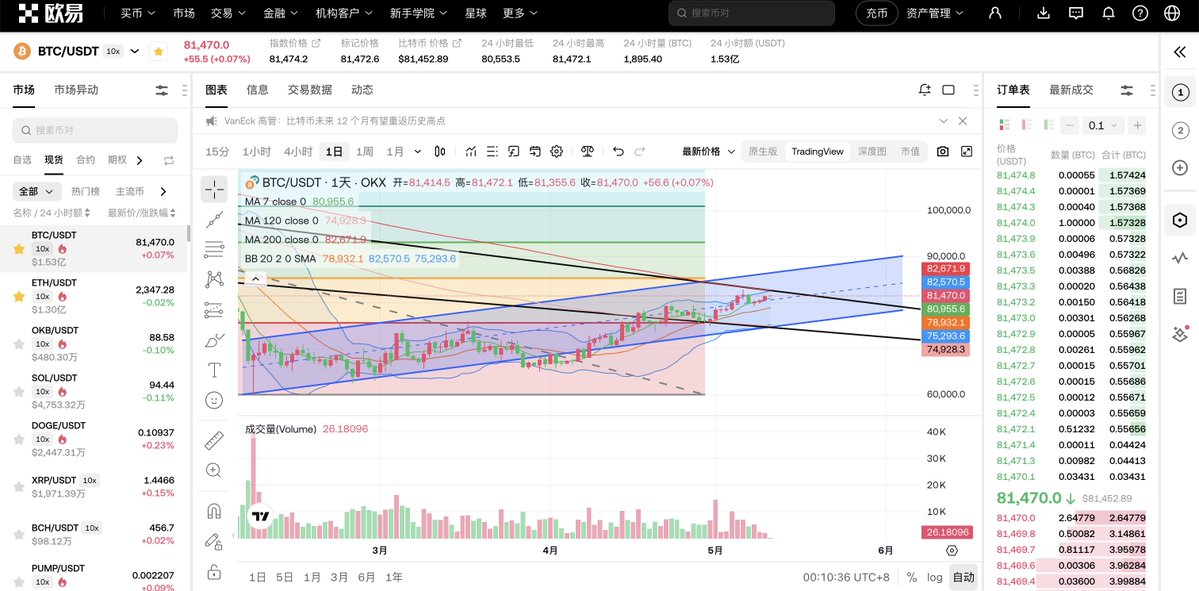Switch to the 交易数据 tab

(x=310, y=89)
